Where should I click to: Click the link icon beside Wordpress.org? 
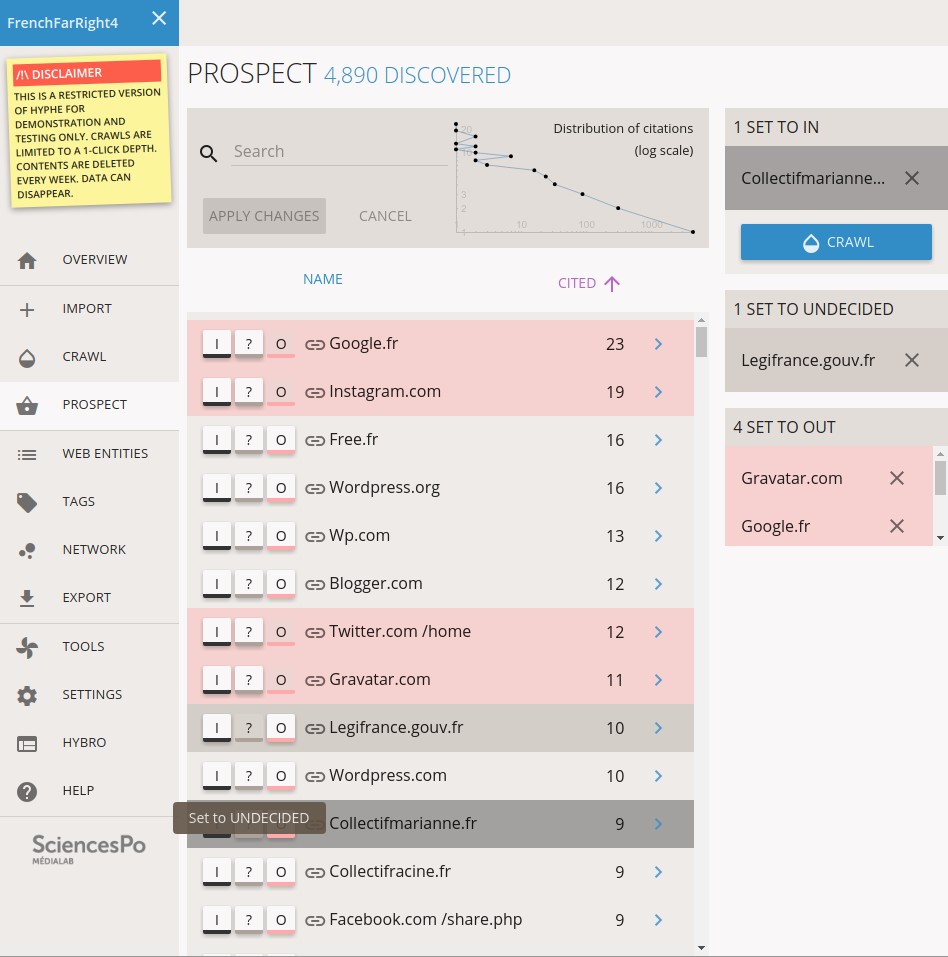[315, 489]
